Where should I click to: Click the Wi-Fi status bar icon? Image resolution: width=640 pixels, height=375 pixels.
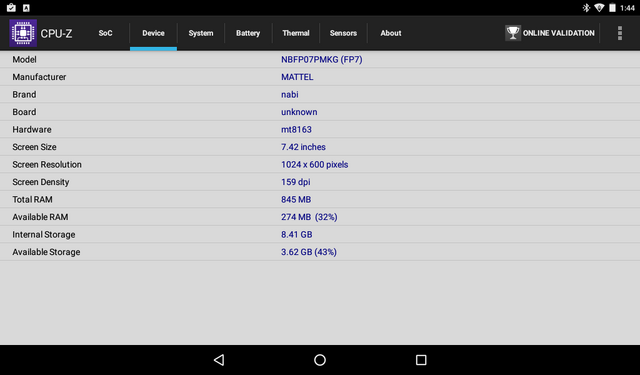click(599, 8)
